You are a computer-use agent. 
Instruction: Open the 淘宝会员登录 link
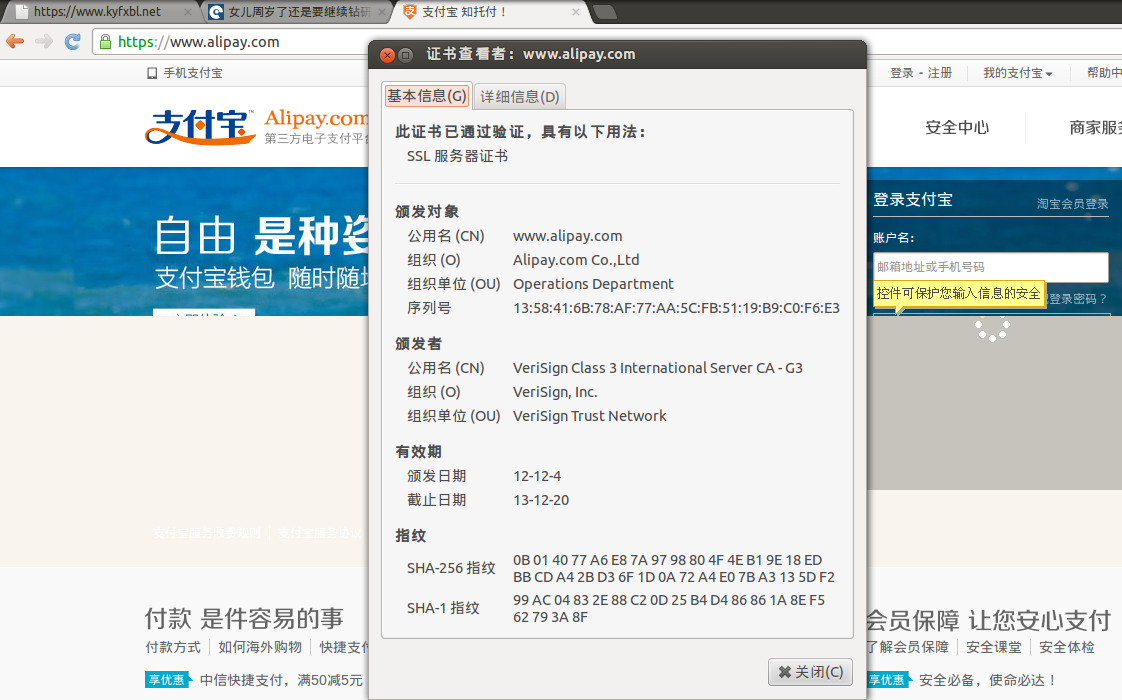[1072, 204]
